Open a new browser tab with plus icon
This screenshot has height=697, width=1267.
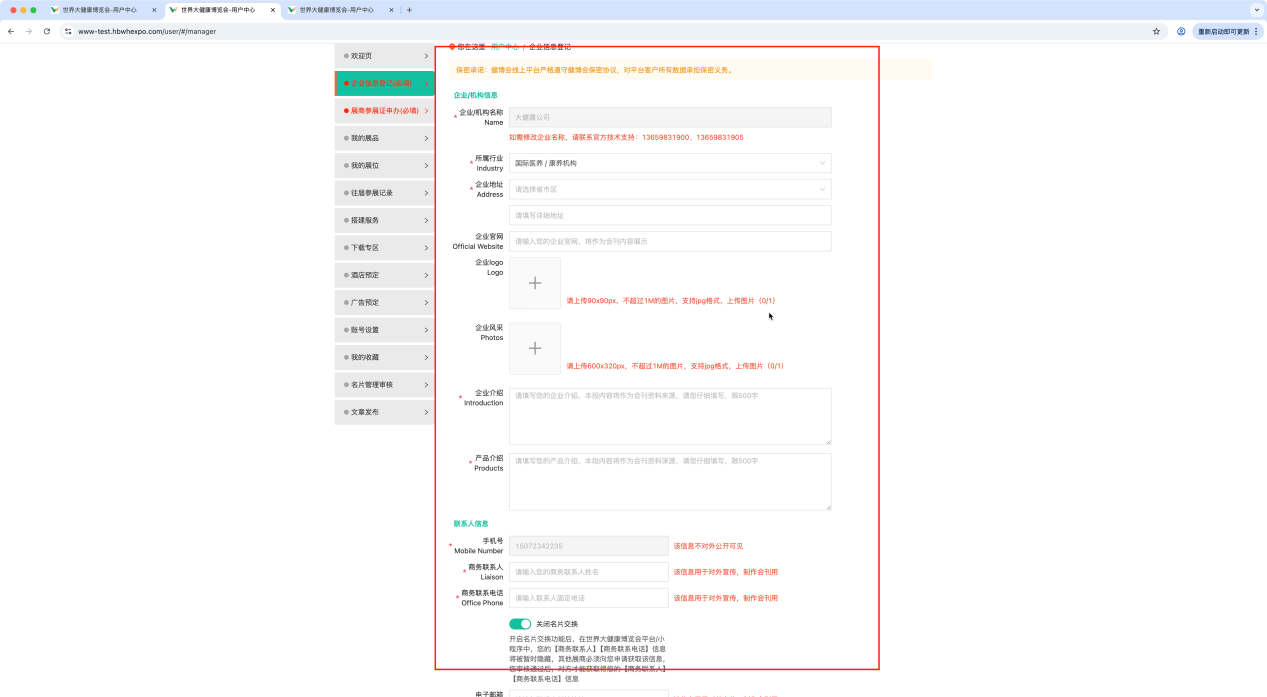tap(409, 10)
